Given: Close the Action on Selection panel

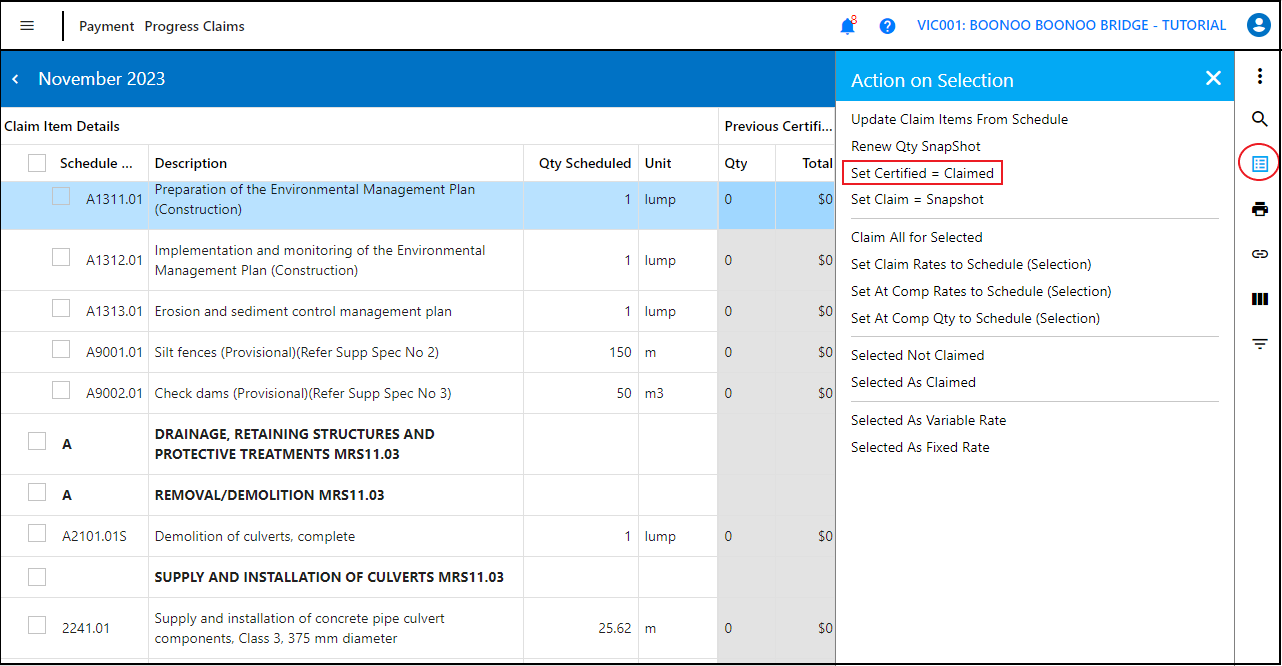Looking at the screenshot, I should (1213, 79).
